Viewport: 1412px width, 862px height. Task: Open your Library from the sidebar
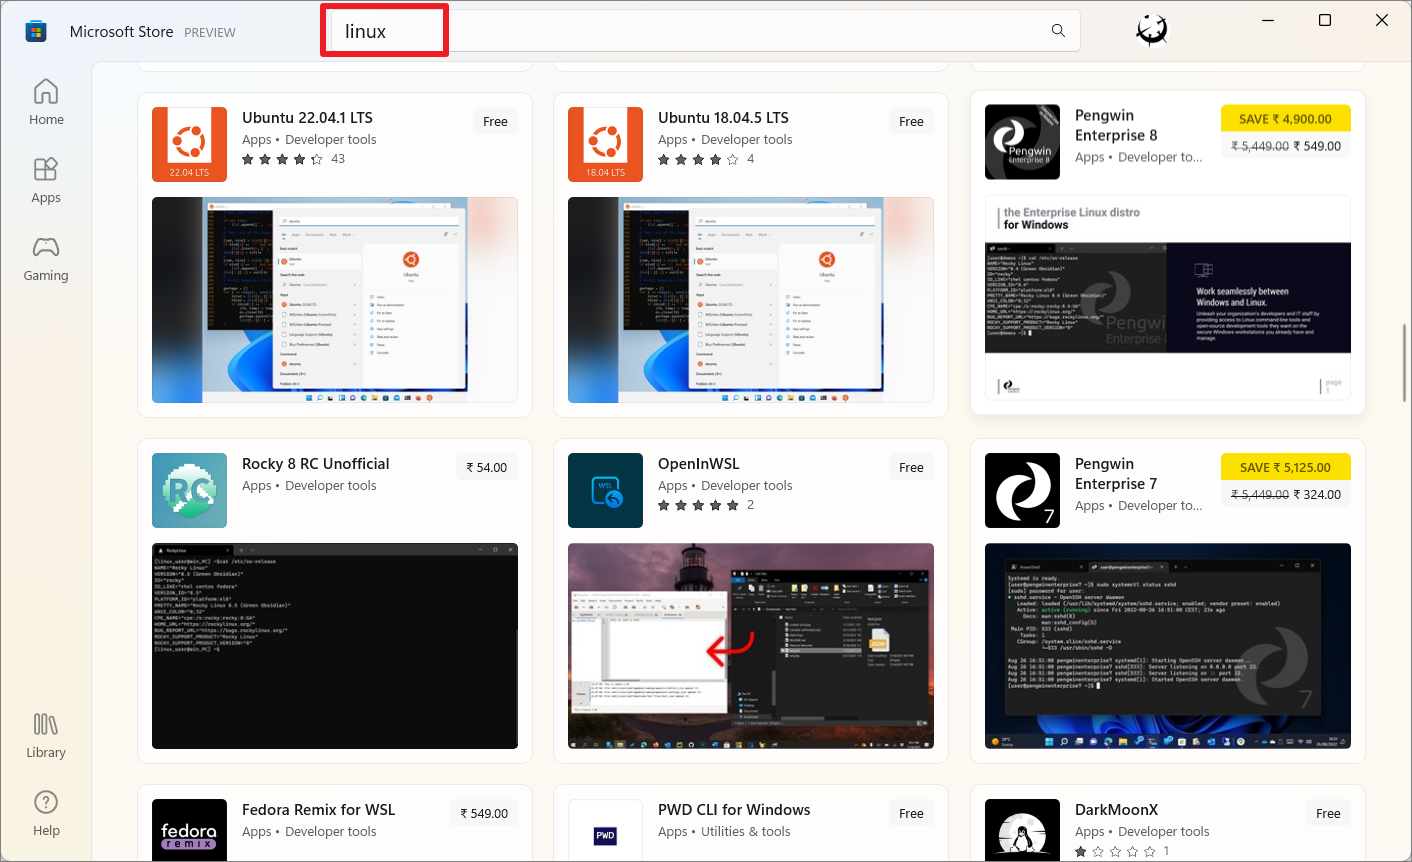(x=46, y=735)
